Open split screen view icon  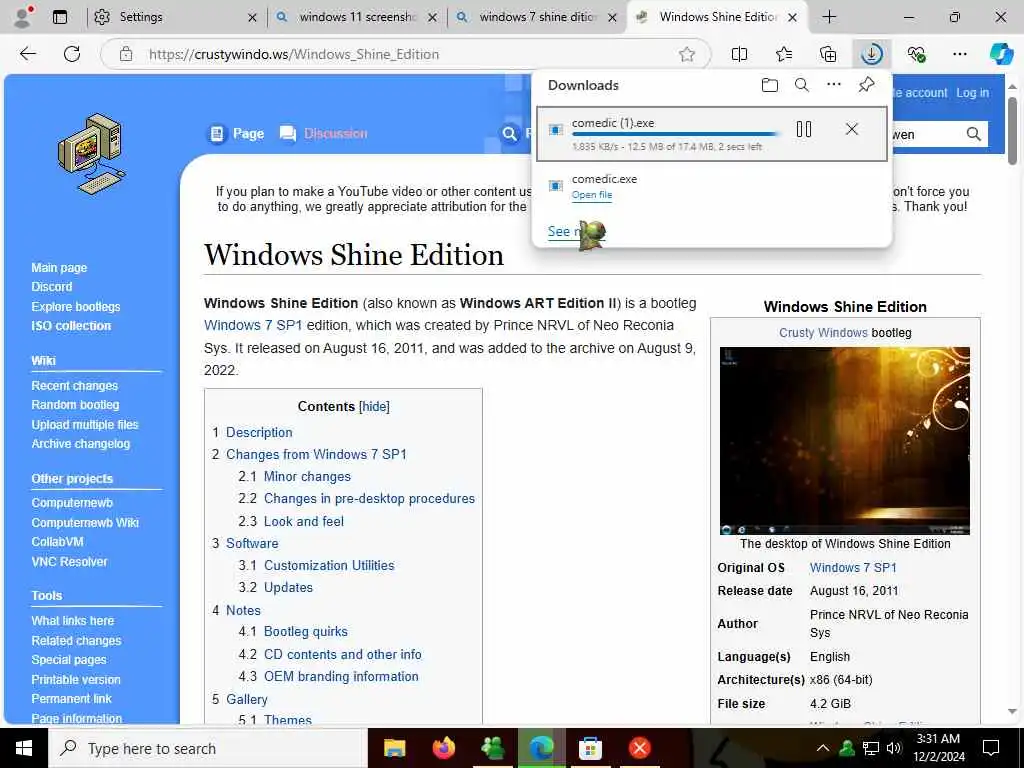739,54
